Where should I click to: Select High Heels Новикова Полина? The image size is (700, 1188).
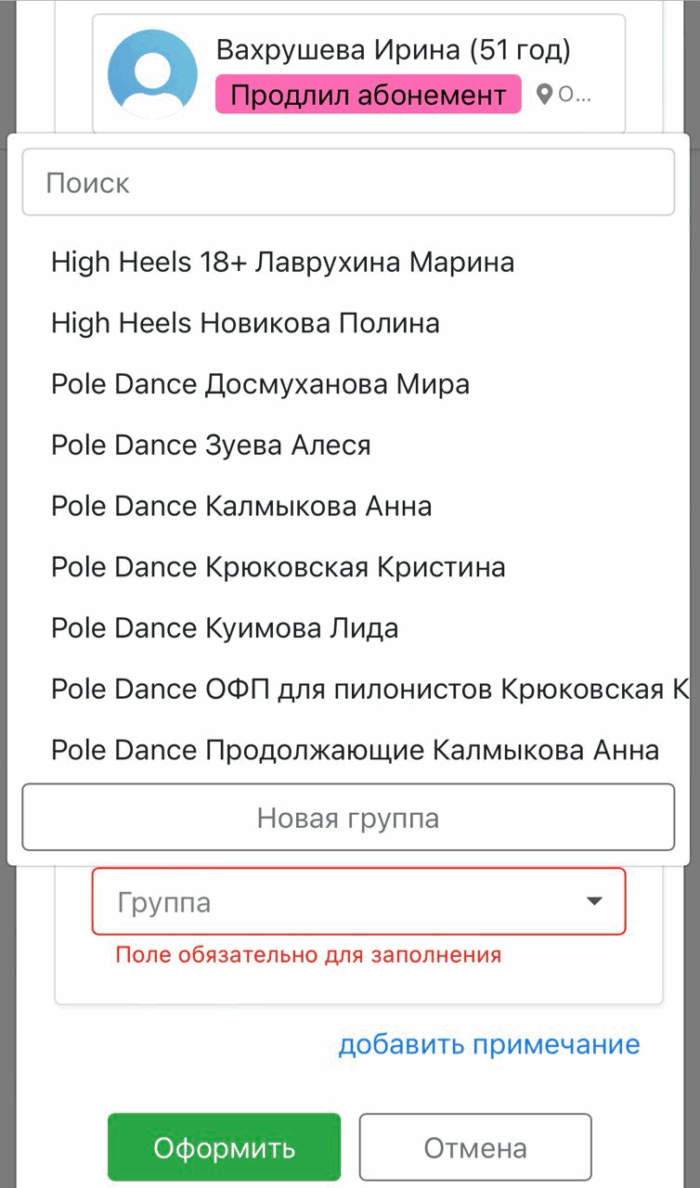click(x=245, y=324)
